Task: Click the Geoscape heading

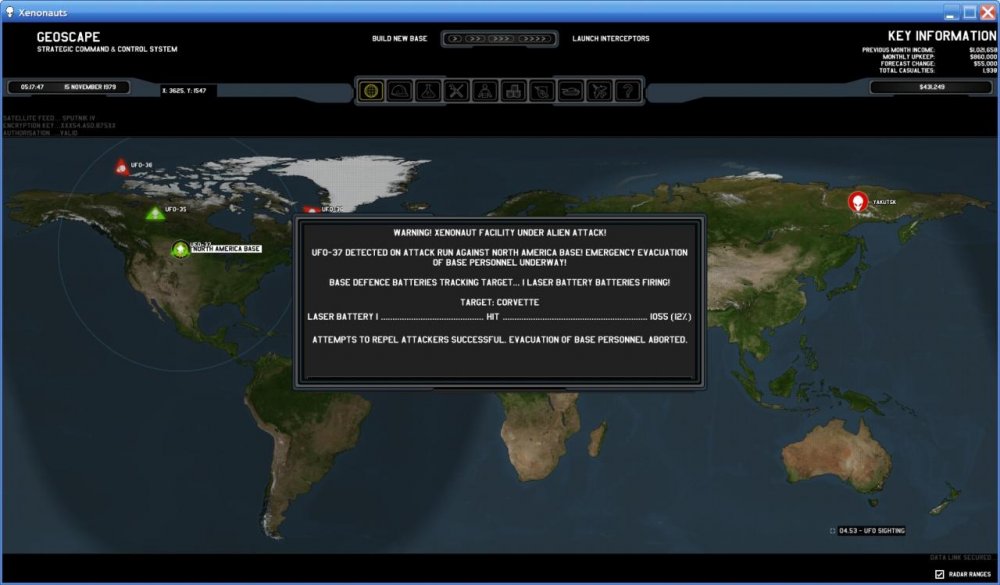Action: tap(68, 37)
